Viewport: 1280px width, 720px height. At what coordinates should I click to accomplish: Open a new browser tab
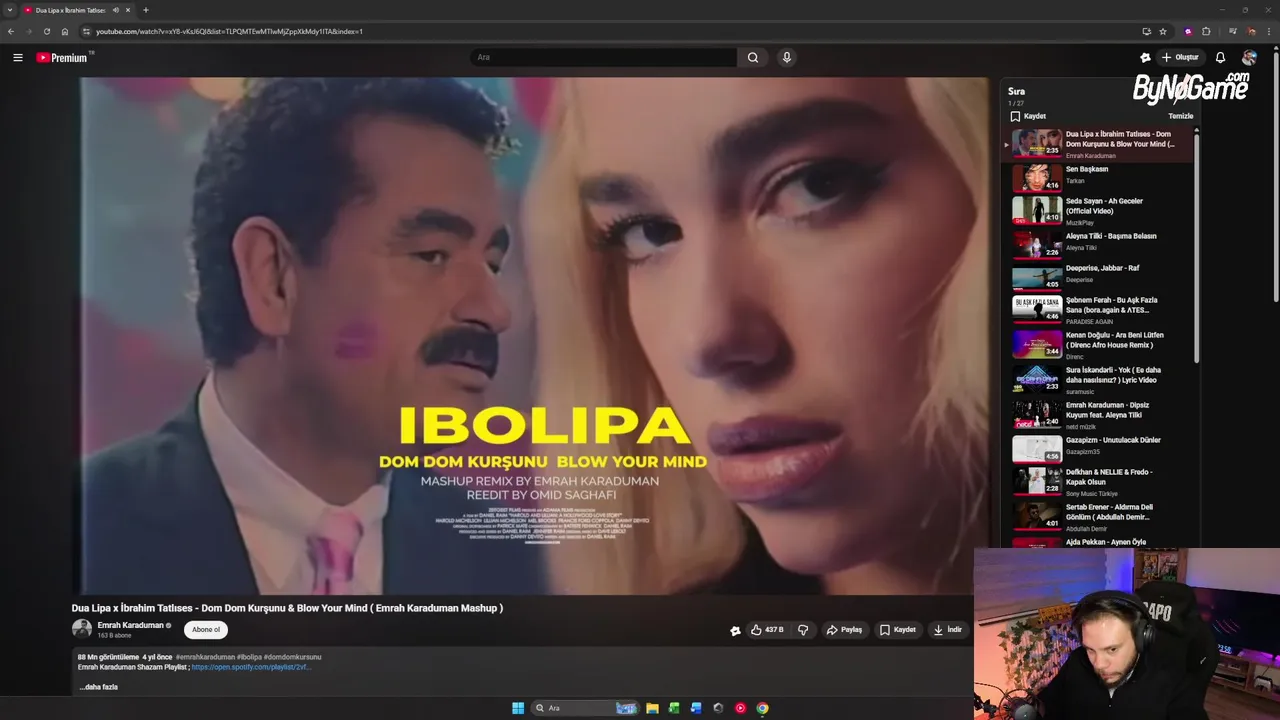(146, 10)
